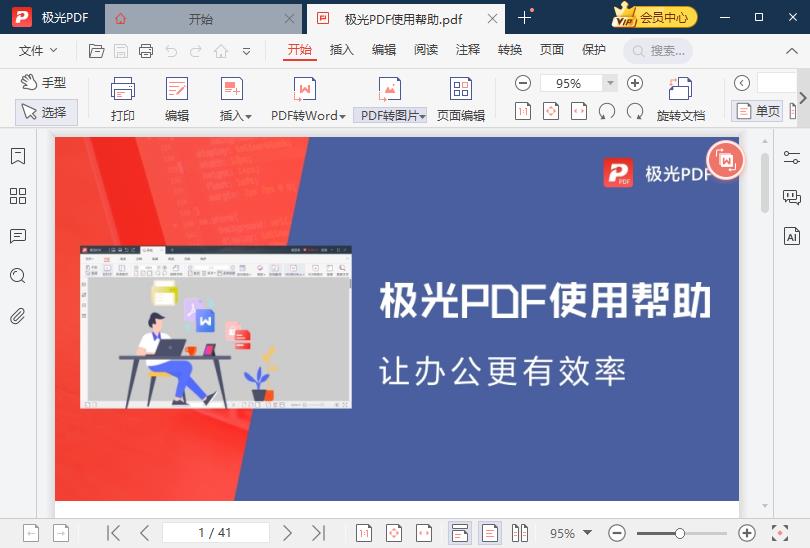Undo the last action
The image size is (810, 548).
click(171, 51)
